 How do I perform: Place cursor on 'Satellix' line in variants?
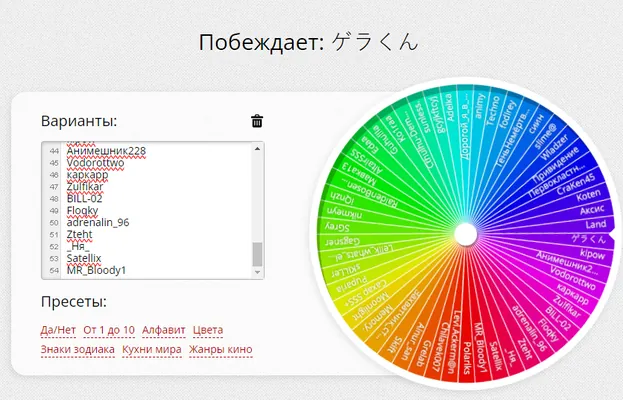pos(84,258)
